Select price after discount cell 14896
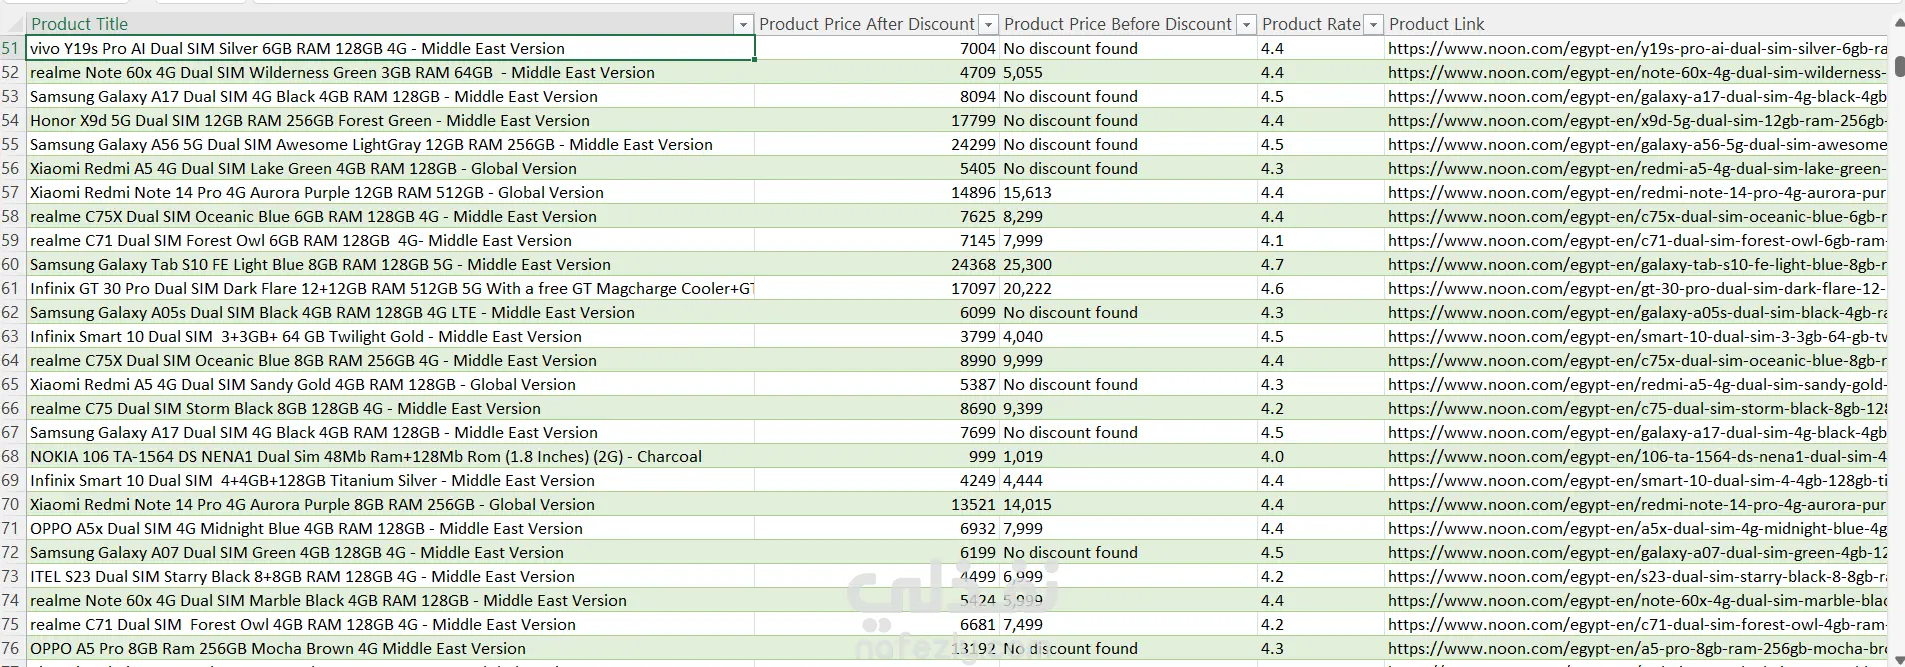The image size is (1905, 667). pos(877,192)
